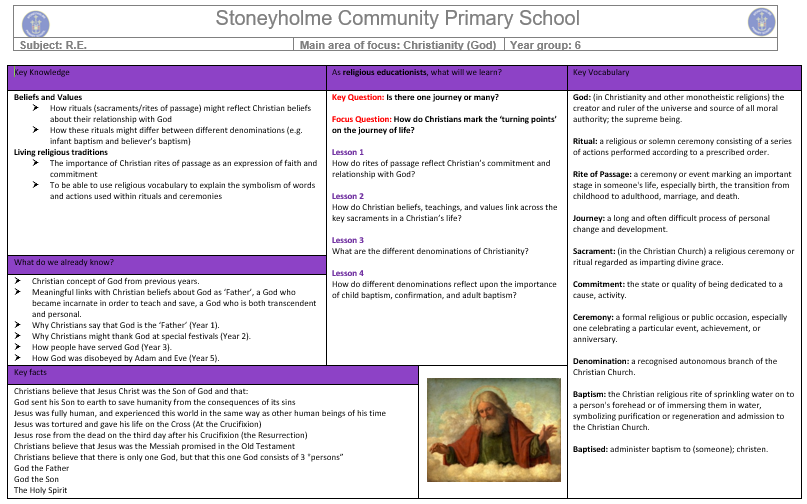
Task: Click the 'Key facts' section header
Action: click(211, 373)
